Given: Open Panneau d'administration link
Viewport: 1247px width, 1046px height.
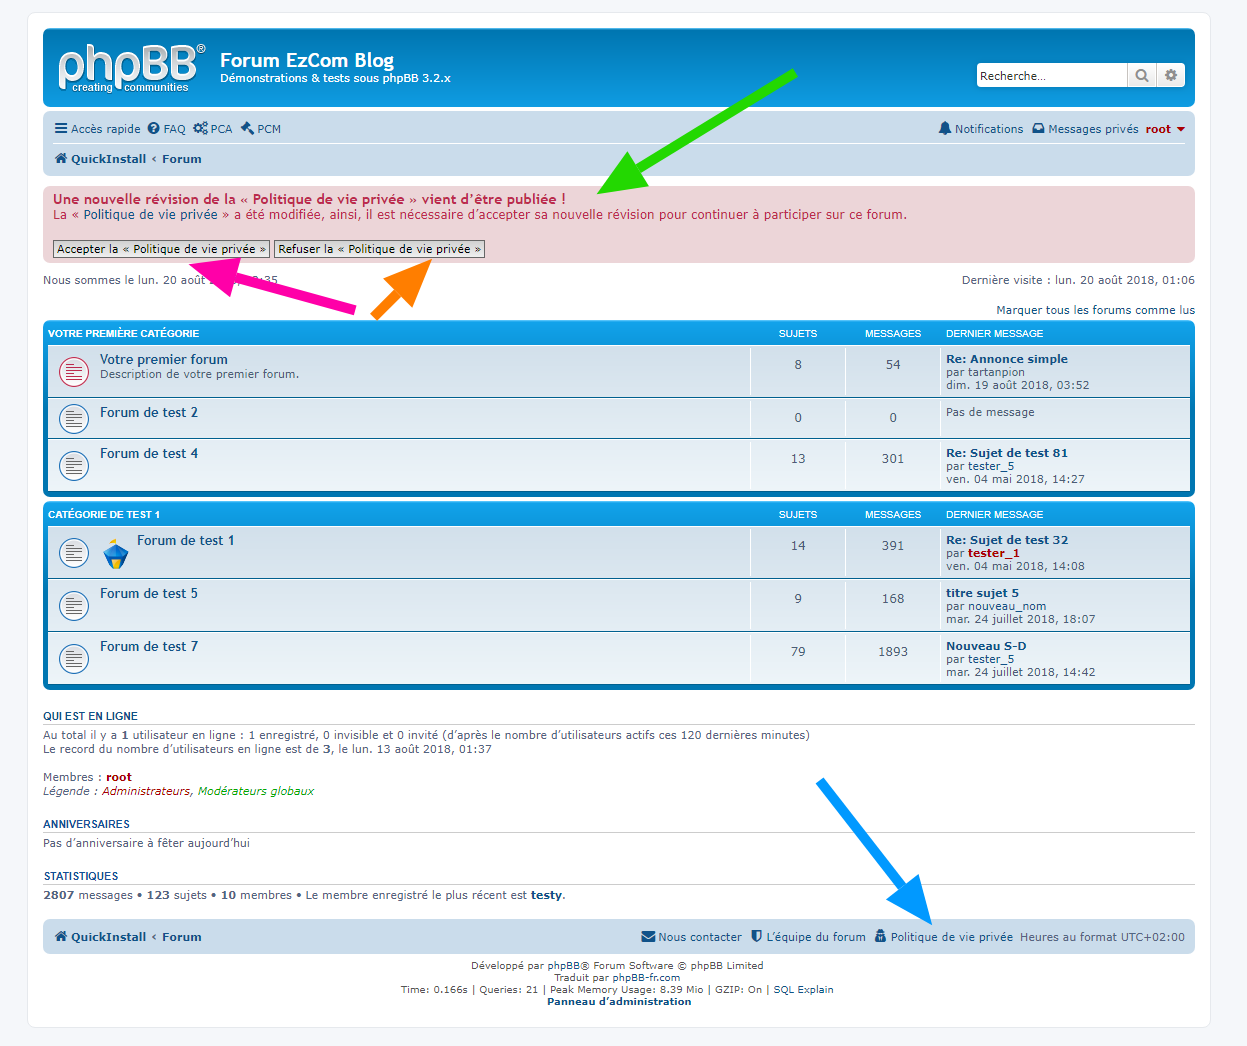Looking at the screenshot, I should (x=619, y=1002).
